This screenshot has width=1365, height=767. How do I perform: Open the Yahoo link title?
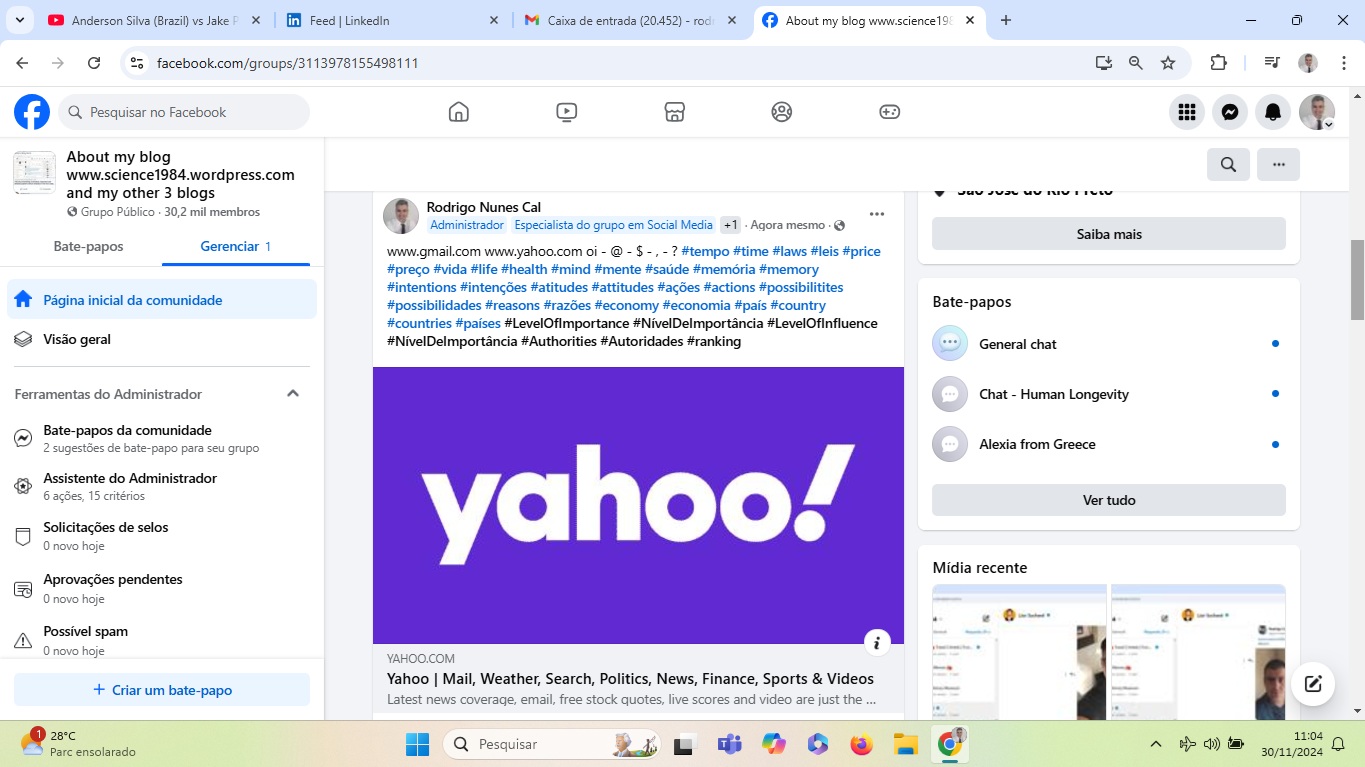pos(630,679)
